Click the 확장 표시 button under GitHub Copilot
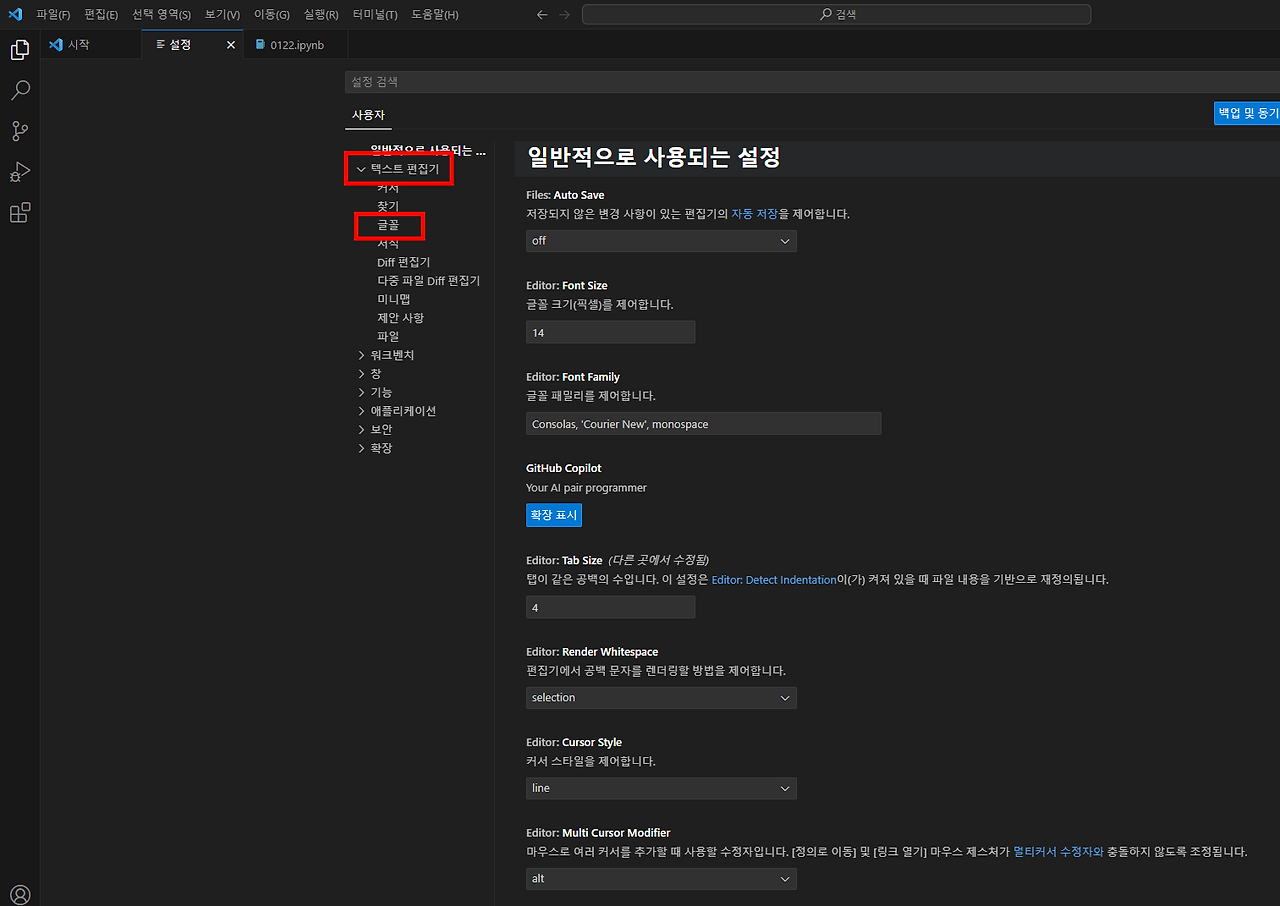 pyautogui.click(x=553, y=514)
